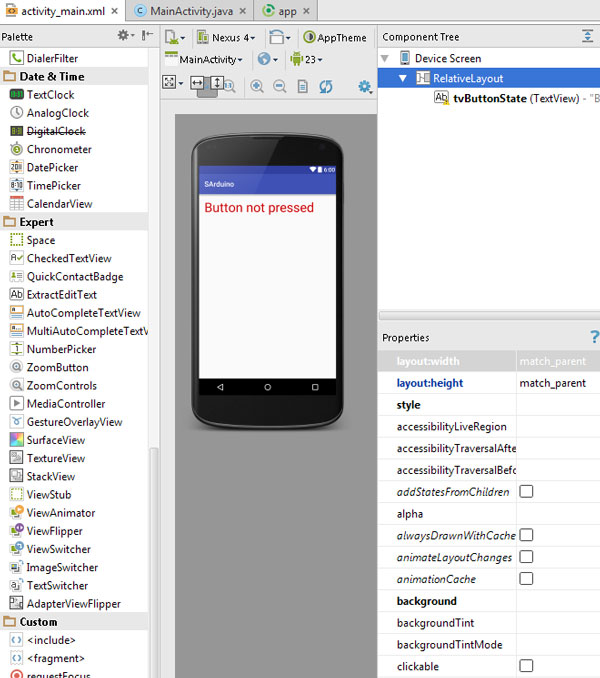
Task: Close the MainActivity.java tab
Action: [243, 11]
